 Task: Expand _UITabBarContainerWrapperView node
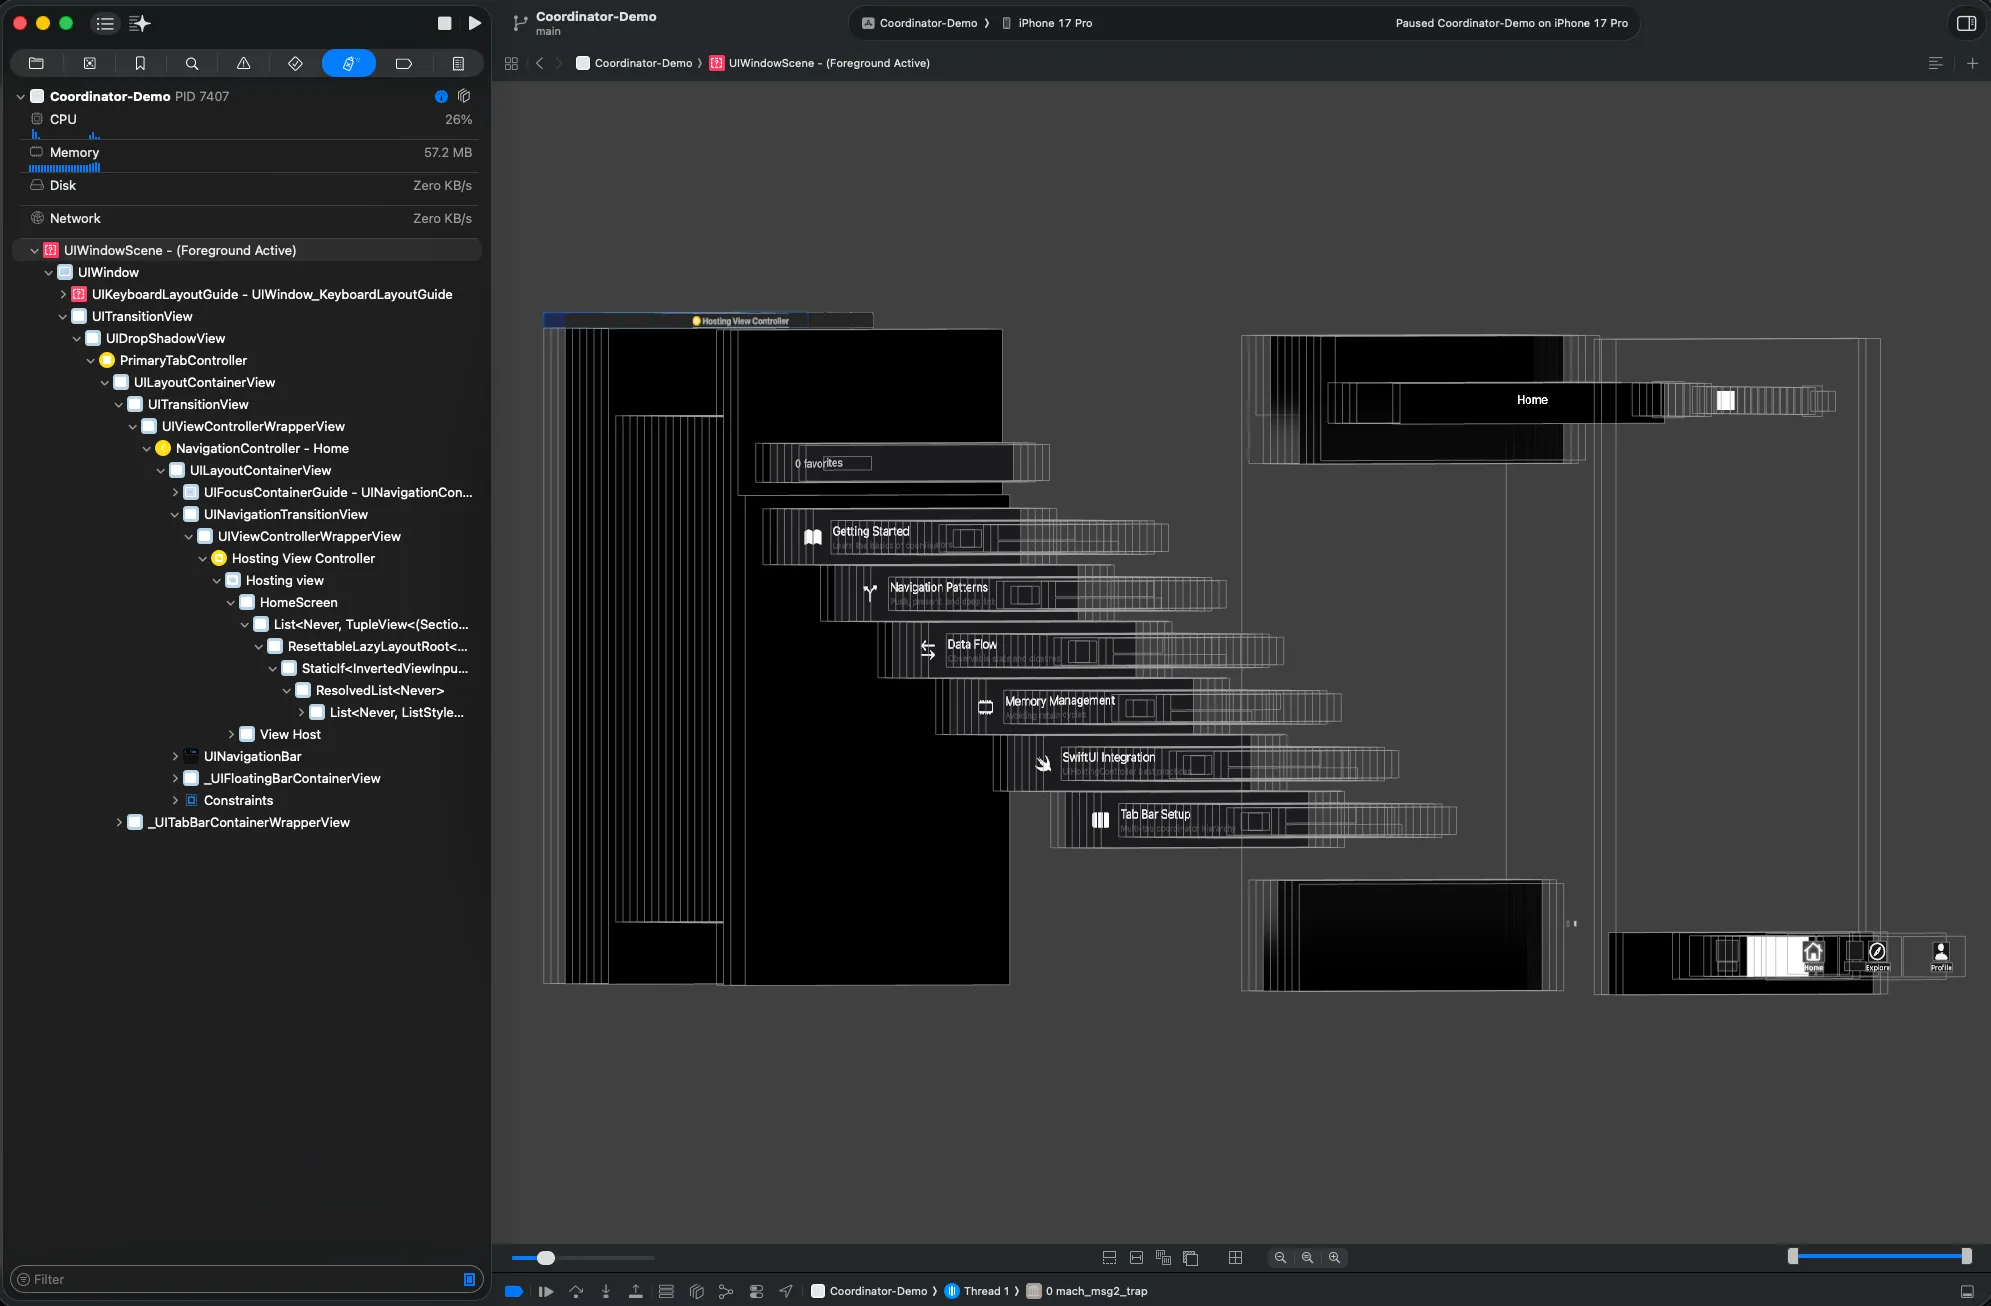(119, 823)
